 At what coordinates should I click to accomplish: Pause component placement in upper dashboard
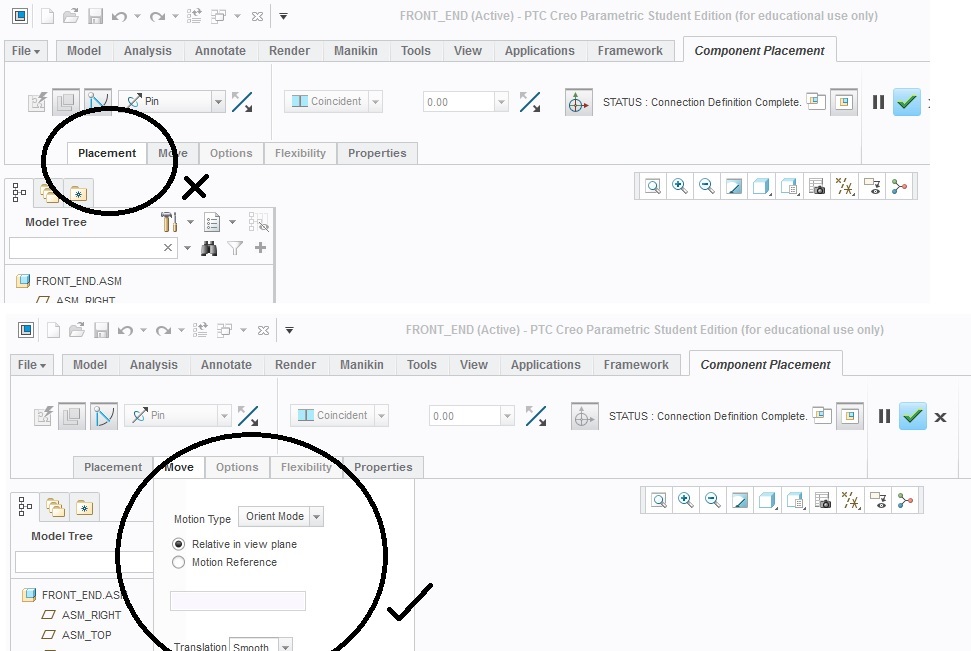(878, 102)
